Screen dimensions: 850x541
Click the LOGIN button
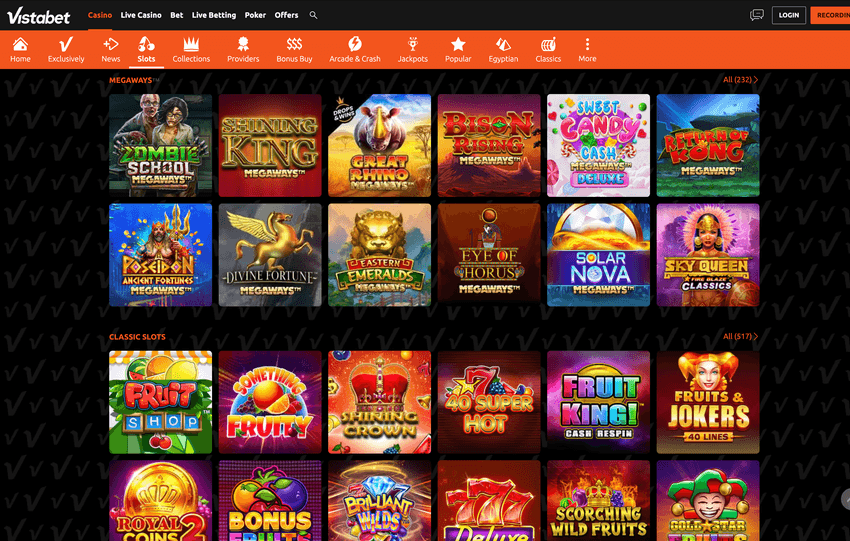789,15
